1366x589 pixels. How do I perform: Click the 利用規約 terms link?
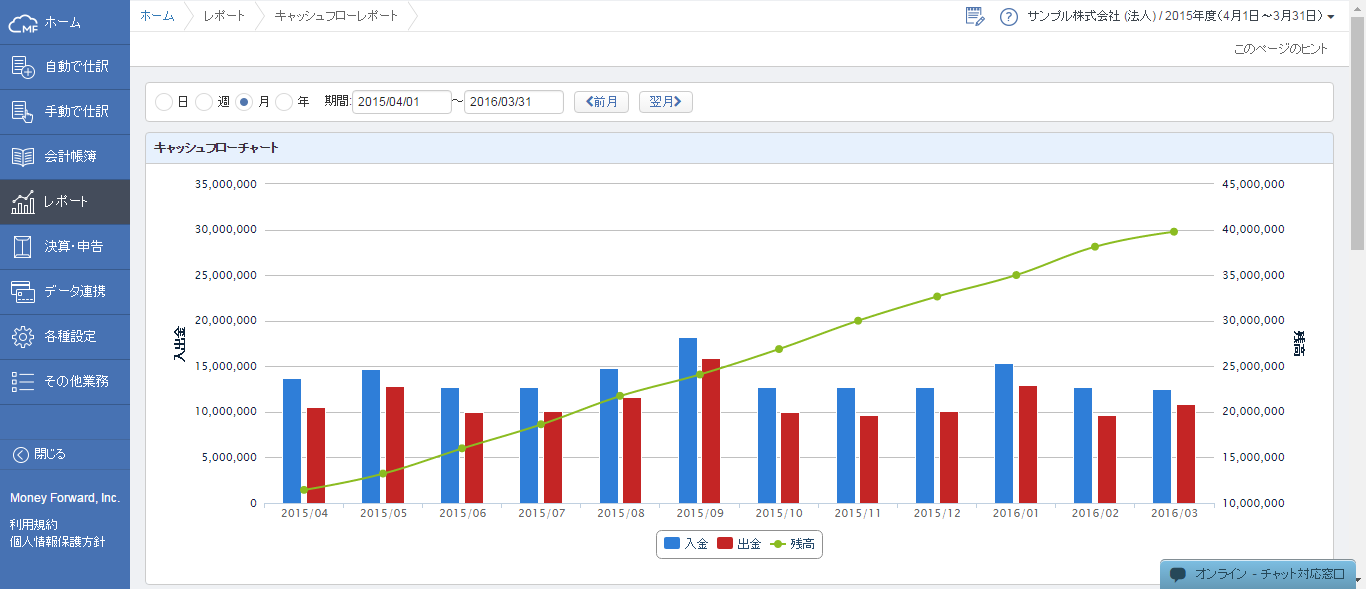(x=34, y=524)
